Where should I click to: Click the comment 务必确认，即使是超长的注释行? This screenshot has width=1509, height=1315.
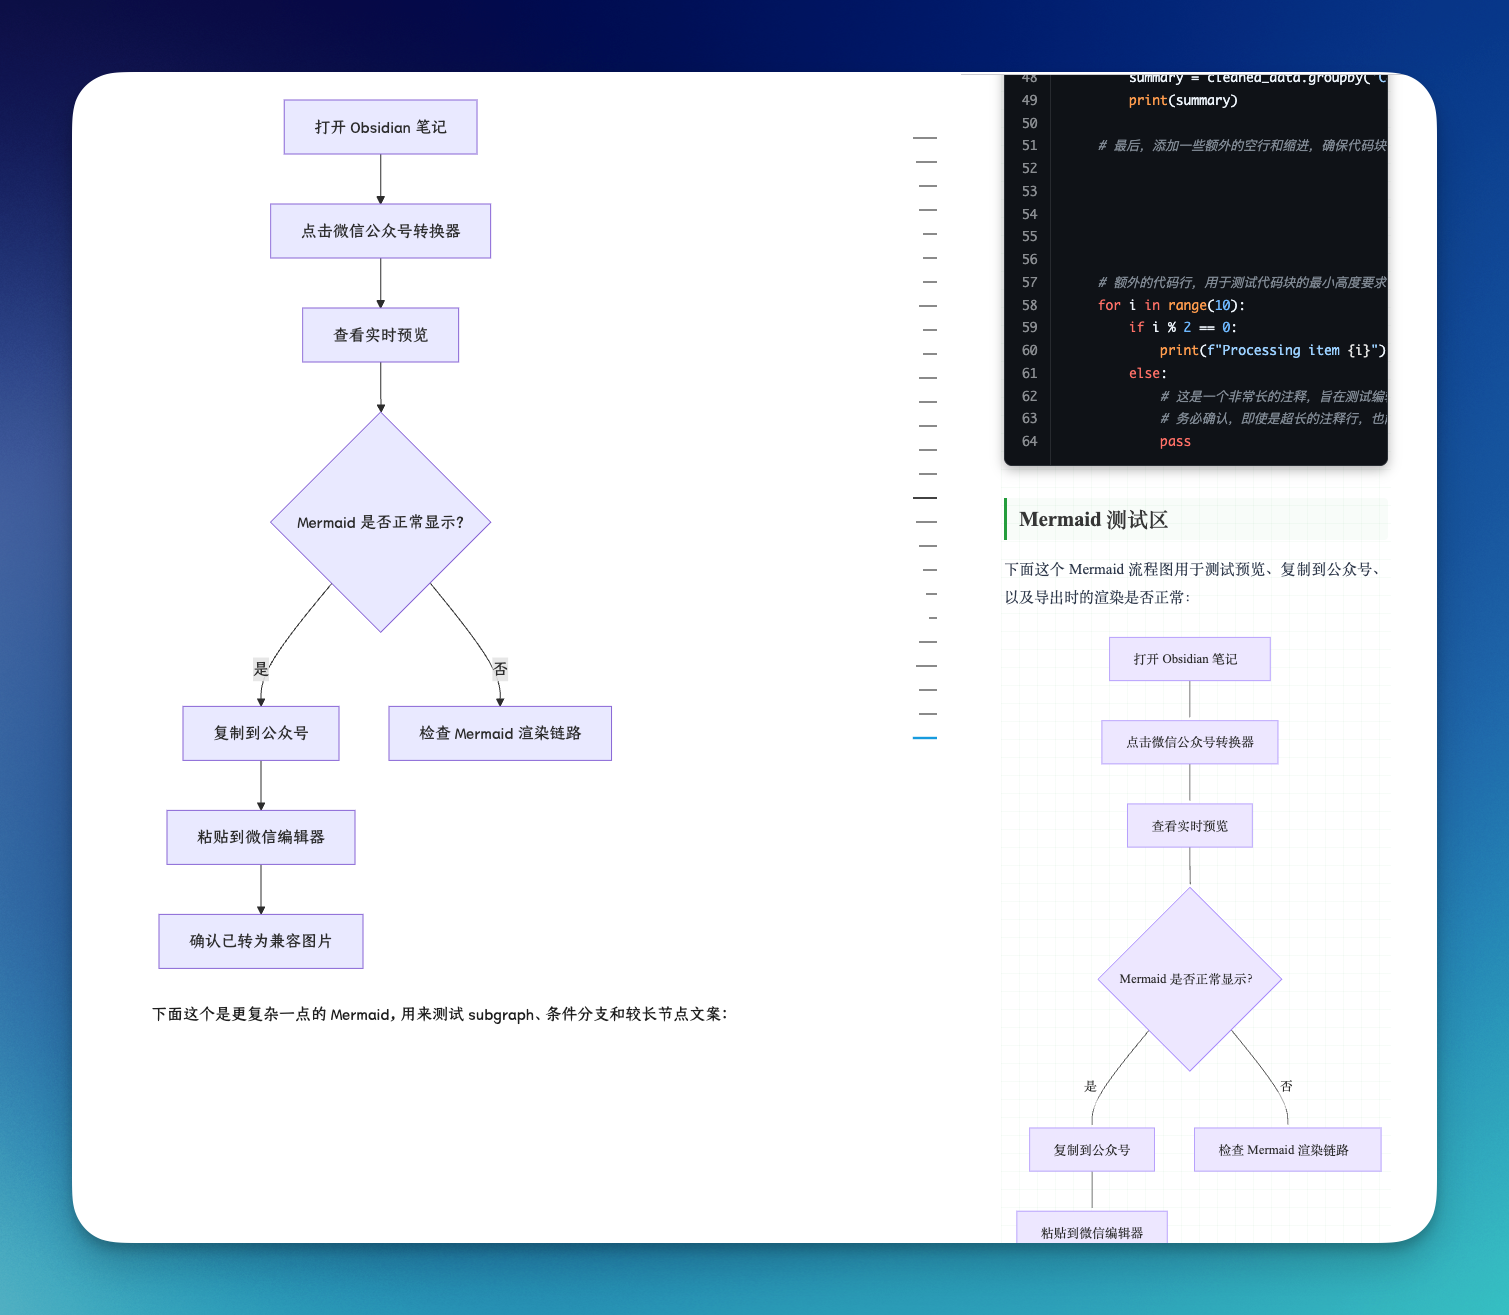pyautogui.click(x=1273, y=419)
